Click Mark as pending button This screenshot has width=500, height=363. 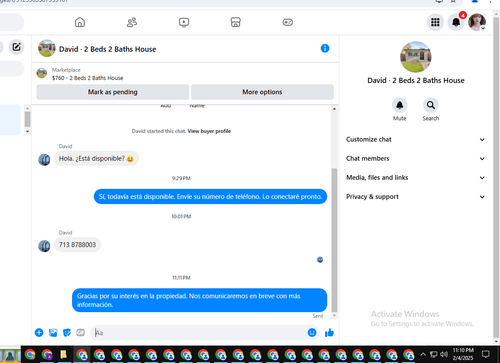tap(113, 92)
